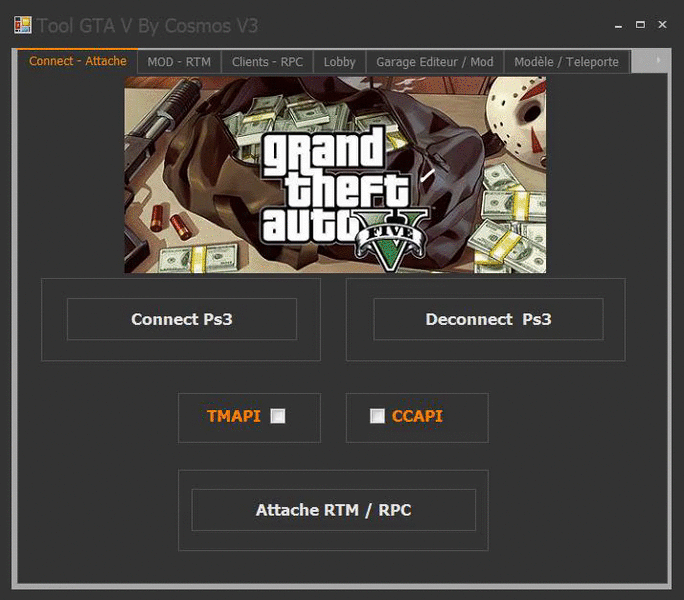Screen dimensions: 684x600
Task: Click the Deconnect Ps3 button
Action: [x=489, y=319]
